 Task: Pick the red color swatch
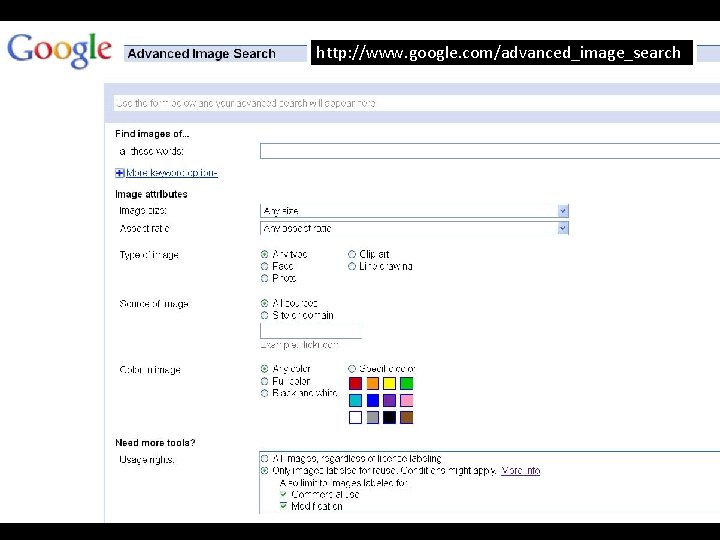(x=355, y=383)
